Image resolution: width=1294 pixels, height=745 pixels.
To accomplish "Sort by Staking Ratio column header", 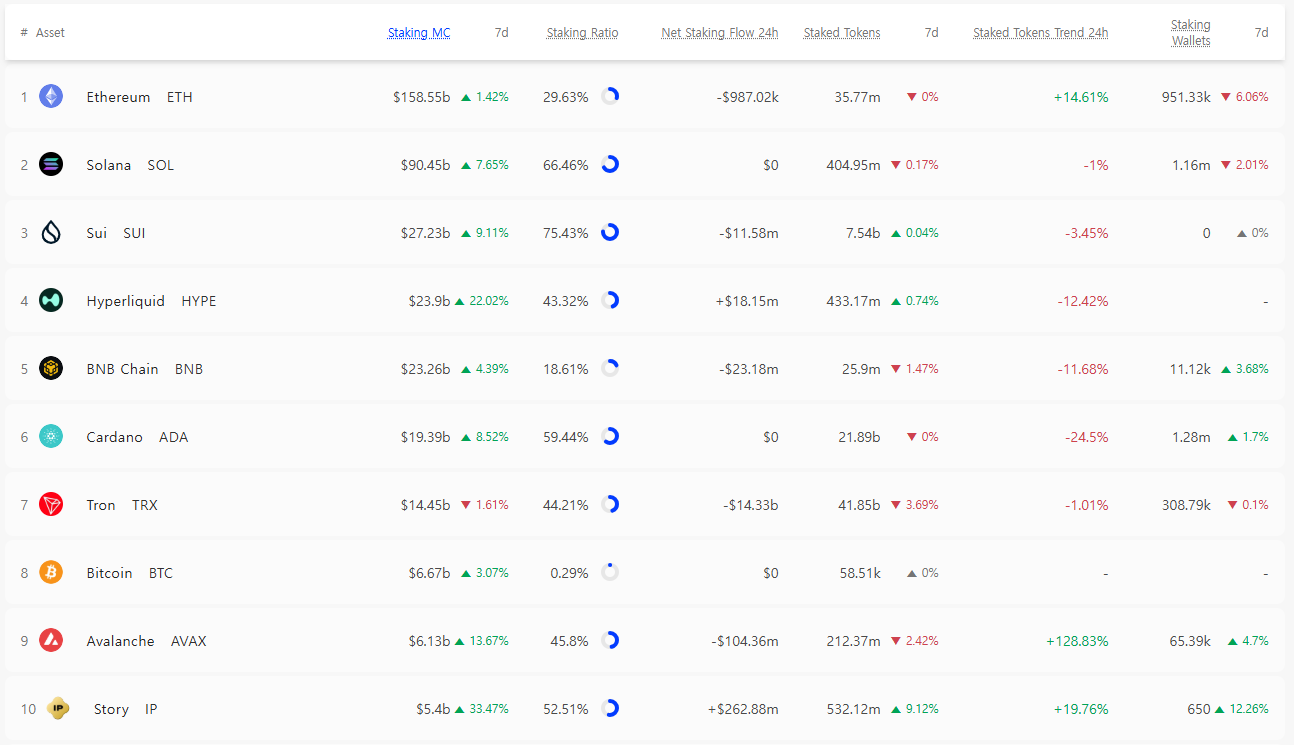I will (x=582, y=33).
